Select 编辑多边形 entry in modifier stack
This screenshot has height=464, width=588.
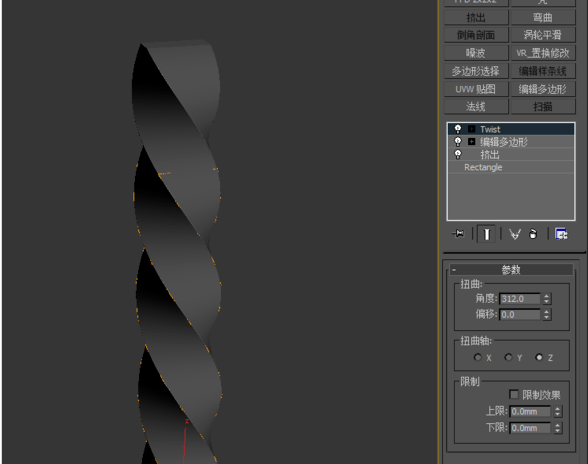(511, 142)
